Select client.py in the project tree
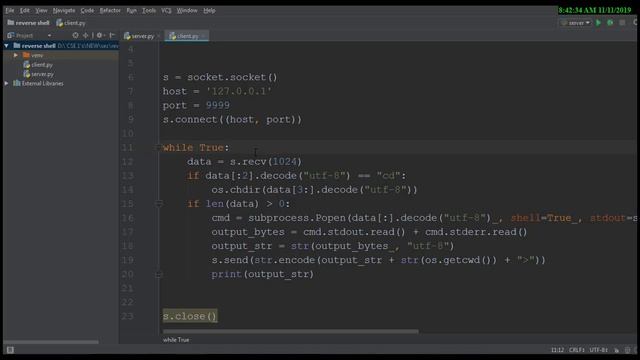 [x=38, y=64]
